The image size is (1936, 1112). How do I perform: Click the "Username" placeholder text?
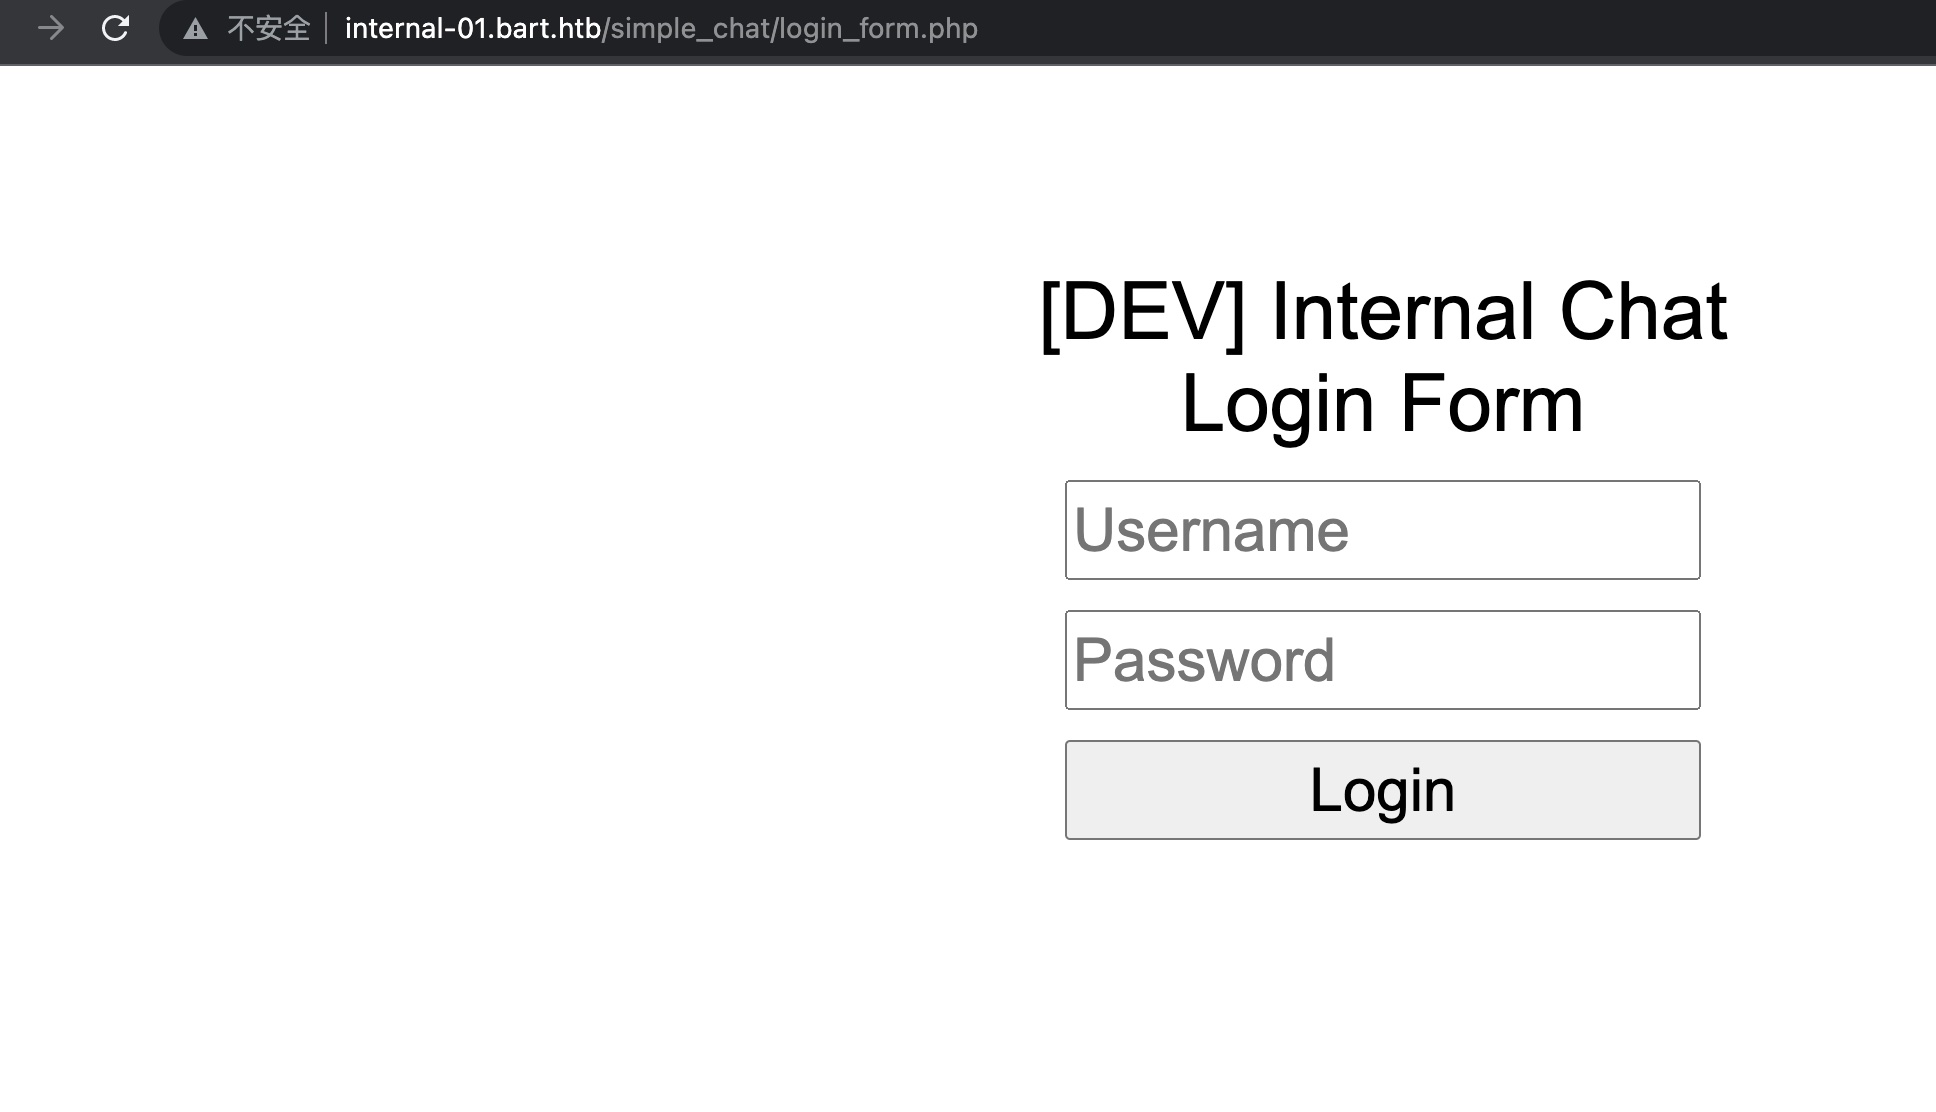click(1211, 530)
